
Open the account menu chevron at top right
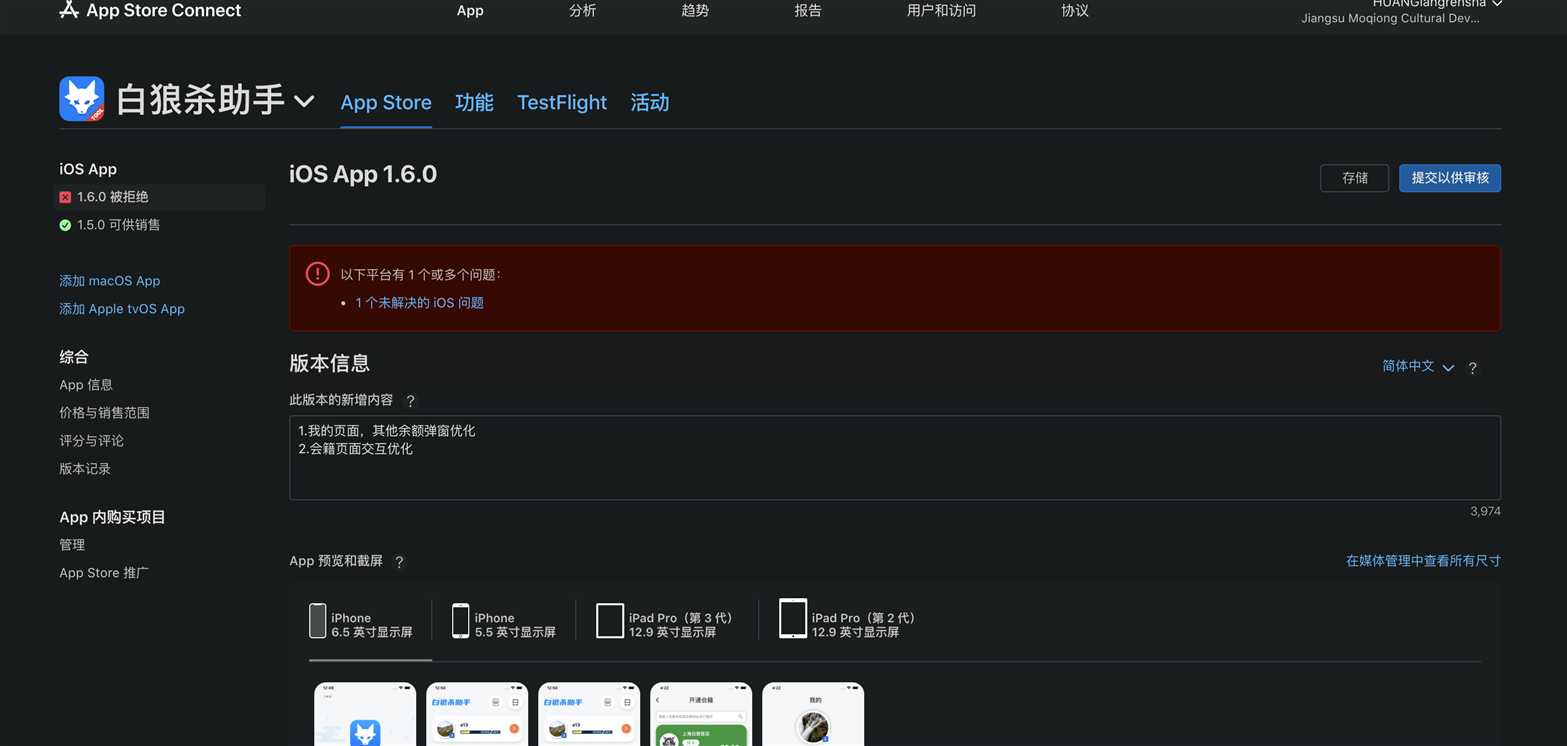click(1497, 4)
